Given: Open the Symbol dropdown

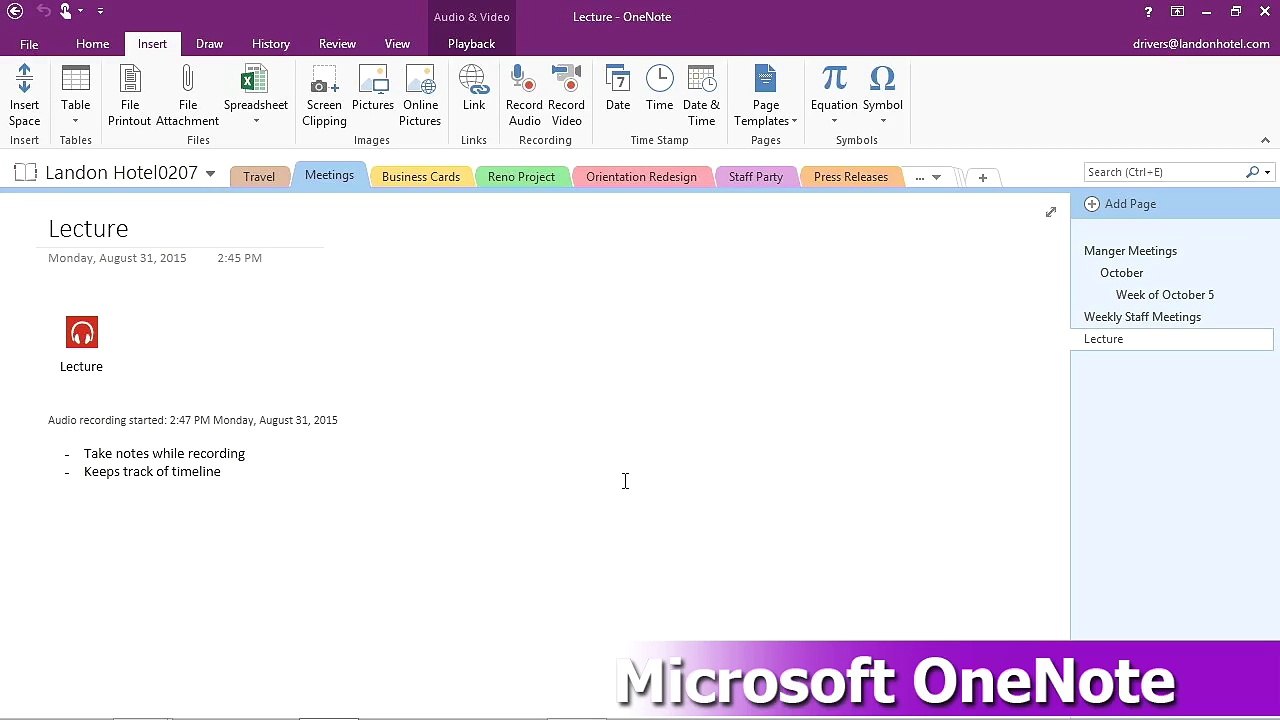Looking at the screenshot, I should (882, 95).
